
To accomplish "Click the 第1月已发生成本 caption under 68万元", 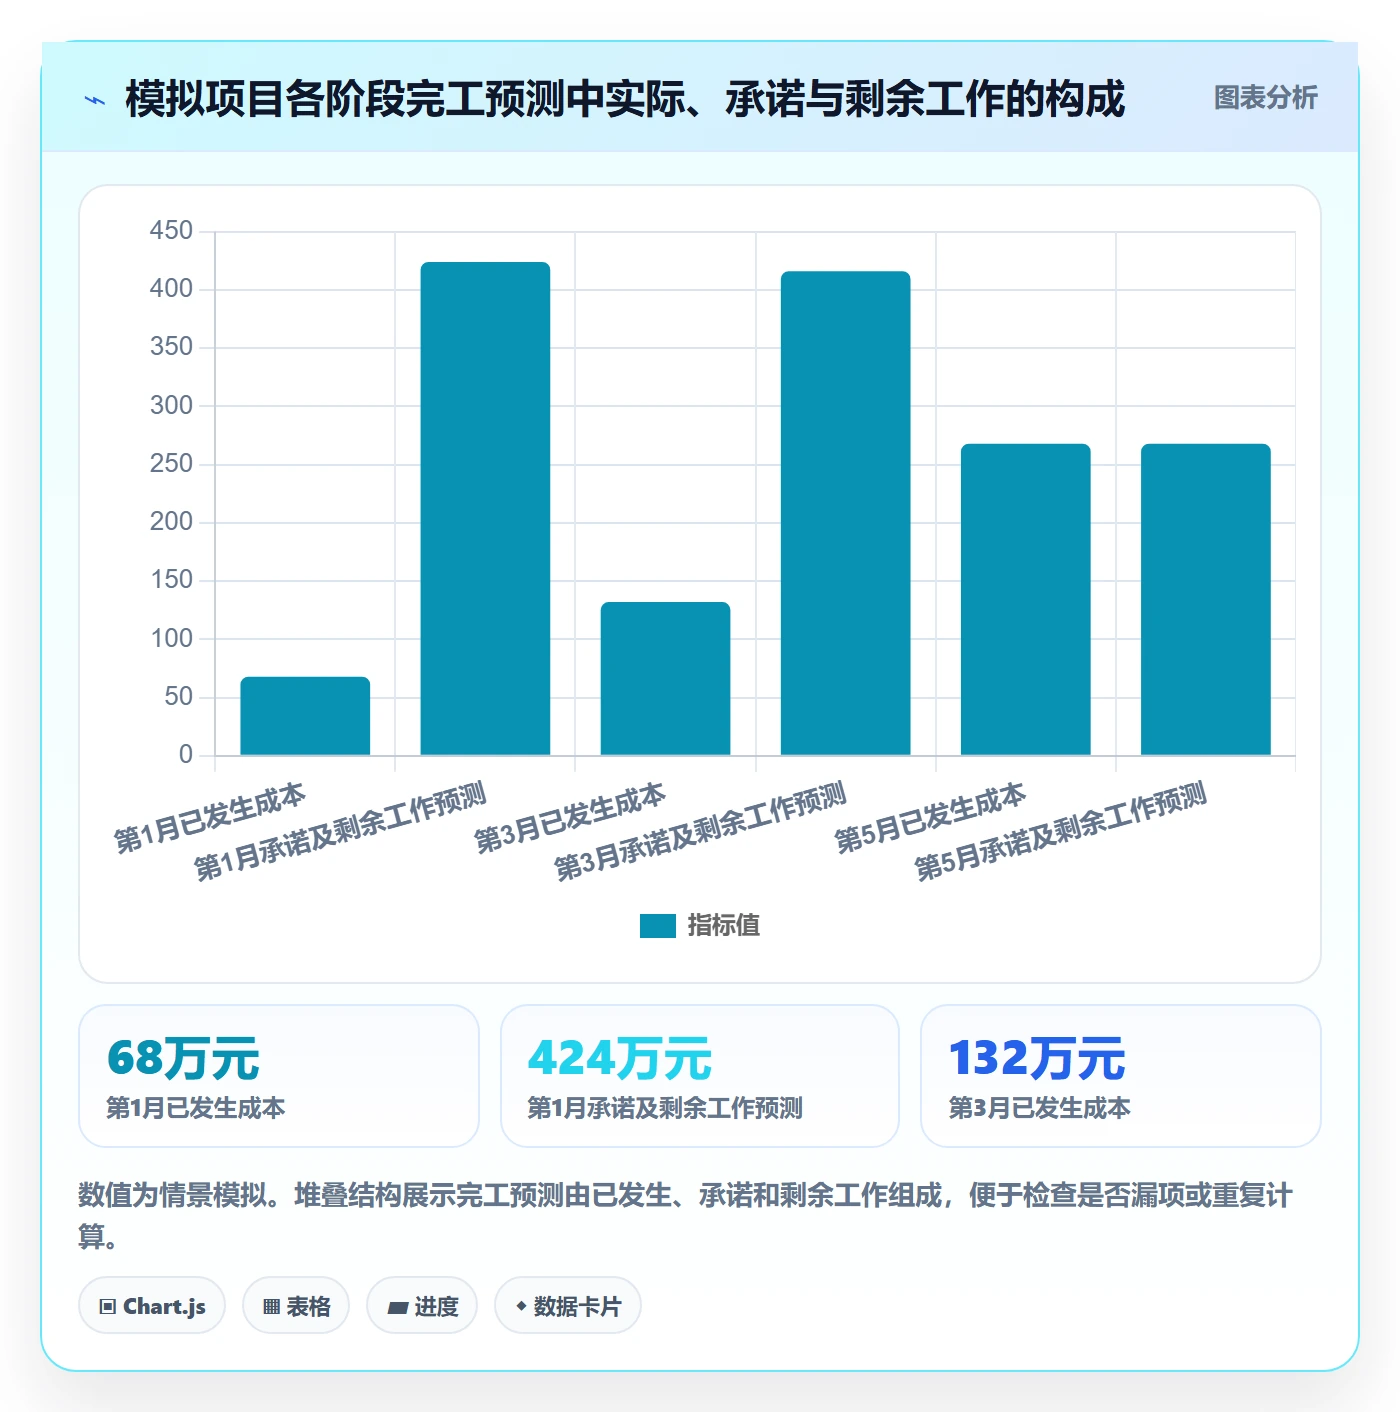I will (196, 1108).
